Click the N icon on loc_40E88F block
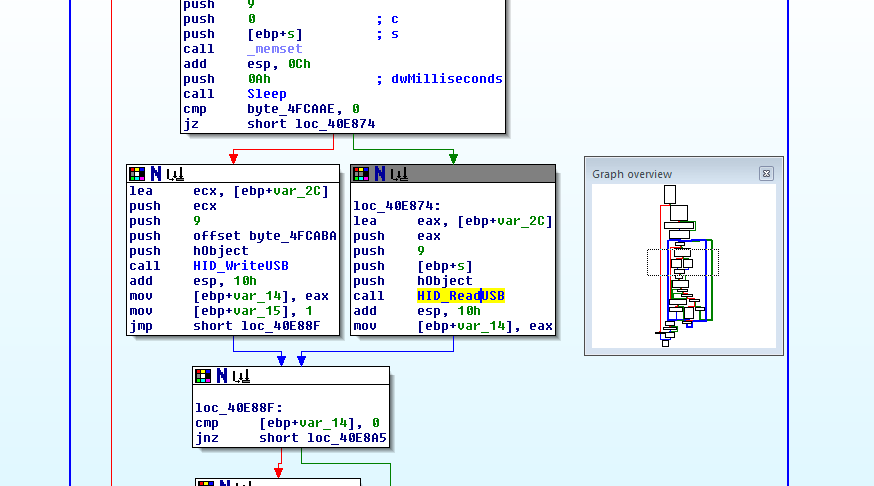Viewport: 874px width, 486px height. click(x=222, y=376)
